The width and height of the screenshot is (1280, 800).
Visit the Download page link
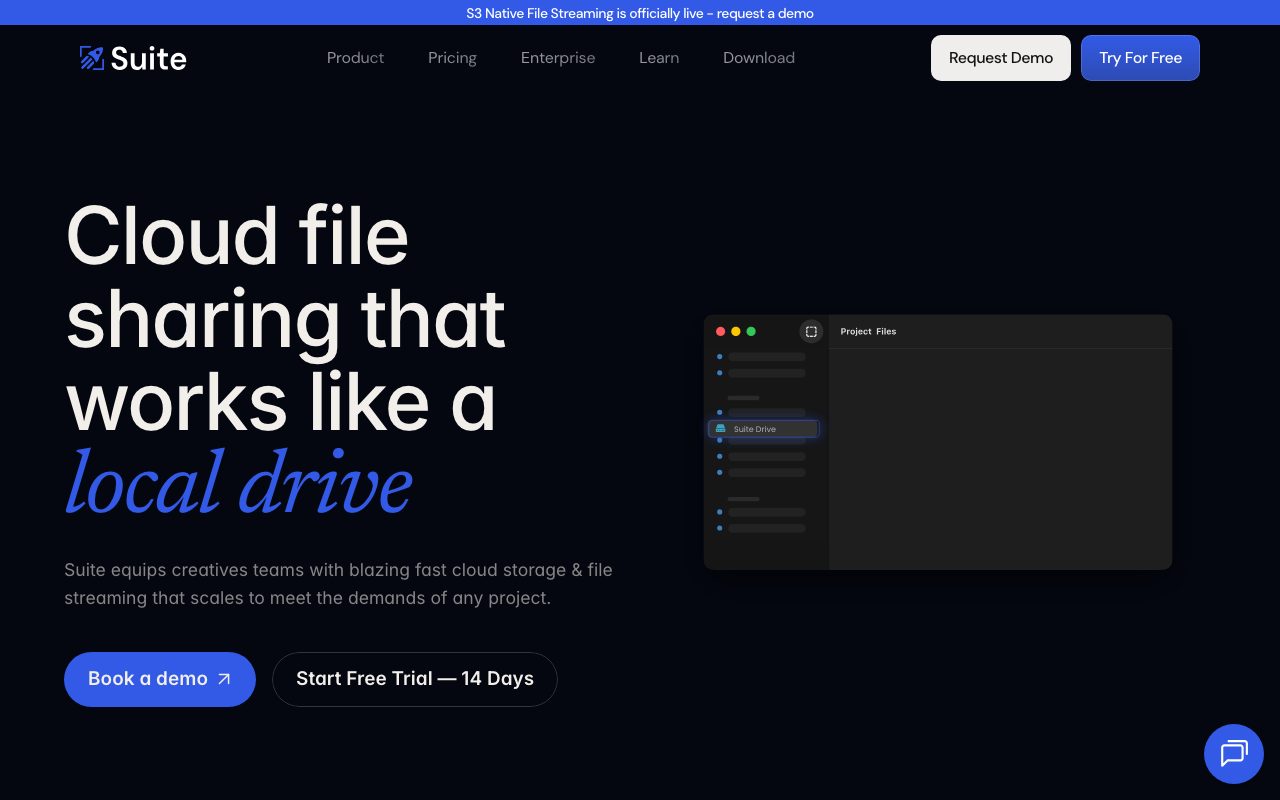pos(759,58)
